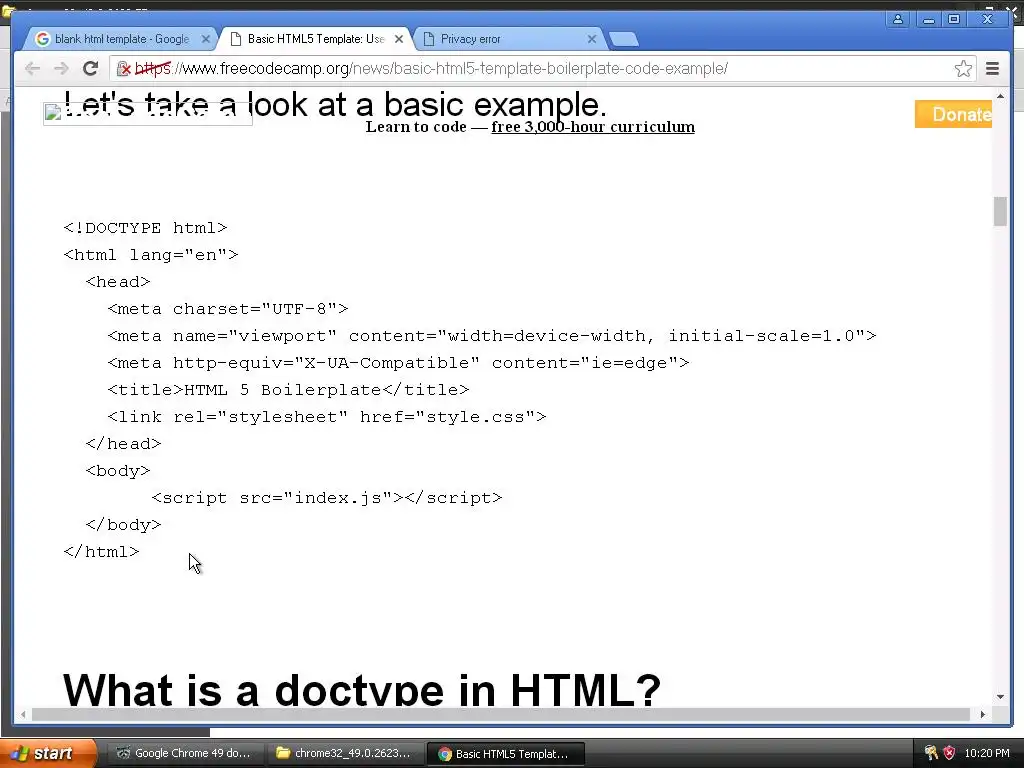Click the vertical scrollbar thumb

click(1000, 212)
